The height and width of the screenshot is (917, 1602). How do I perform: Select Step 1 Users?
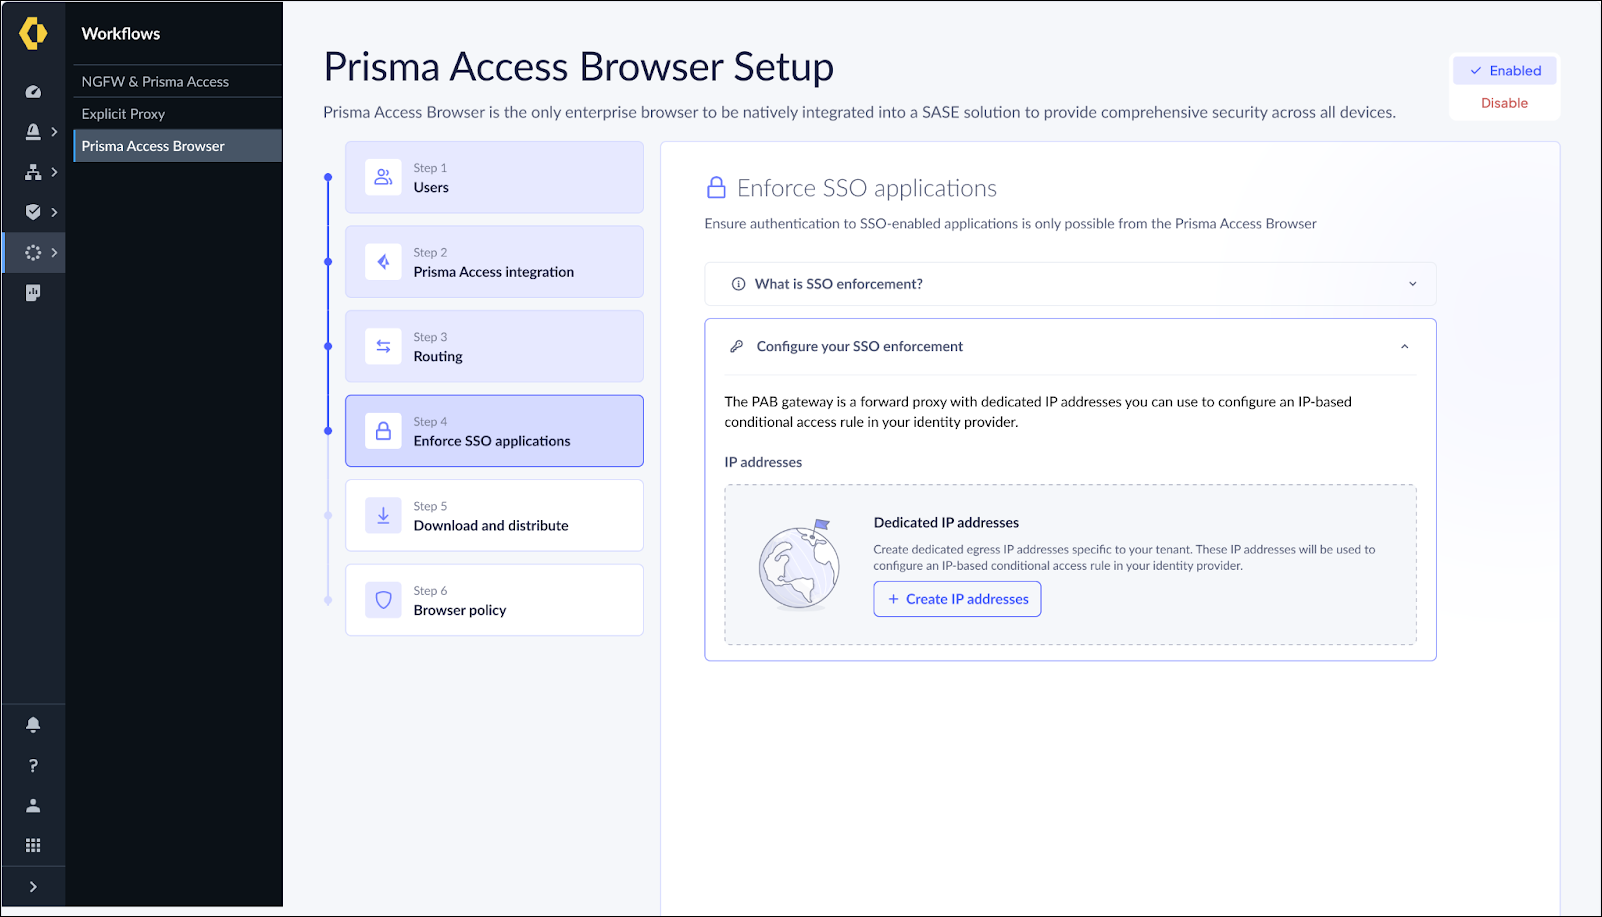494,178
